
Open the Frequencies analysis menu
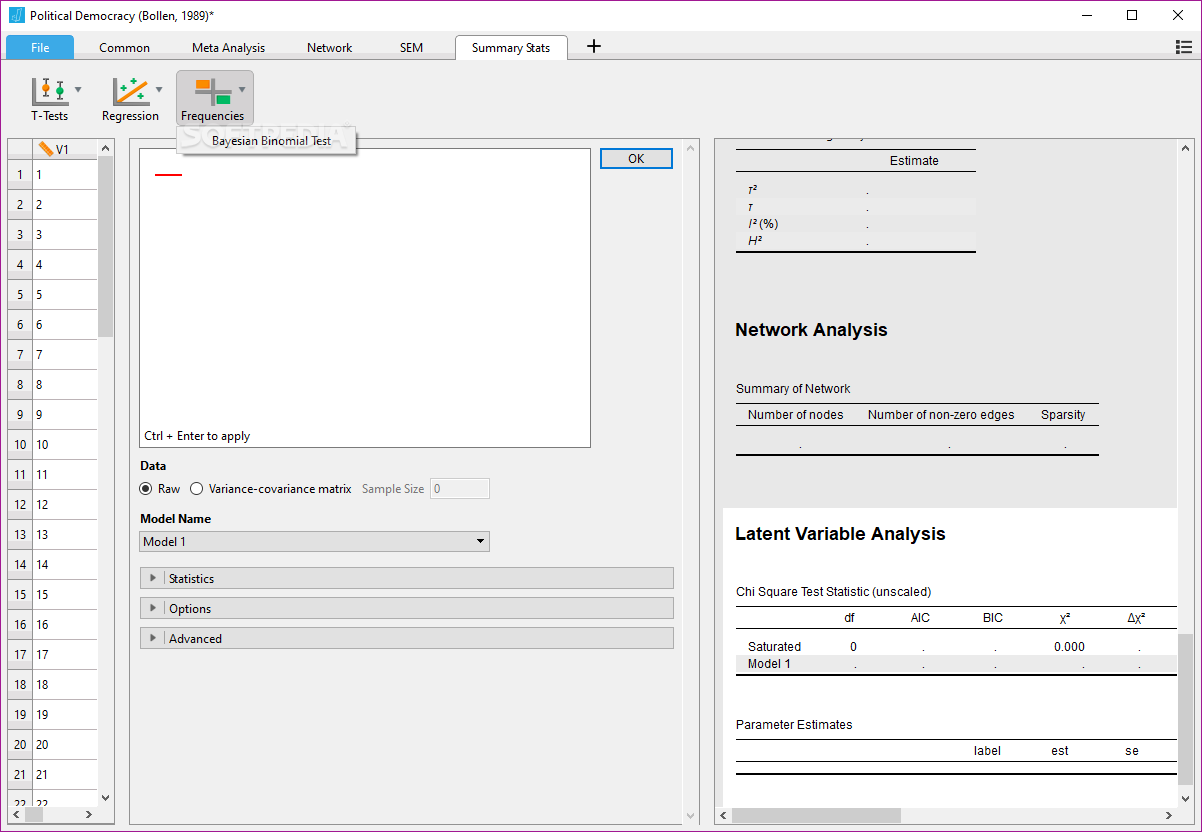(x=213, y=98)
